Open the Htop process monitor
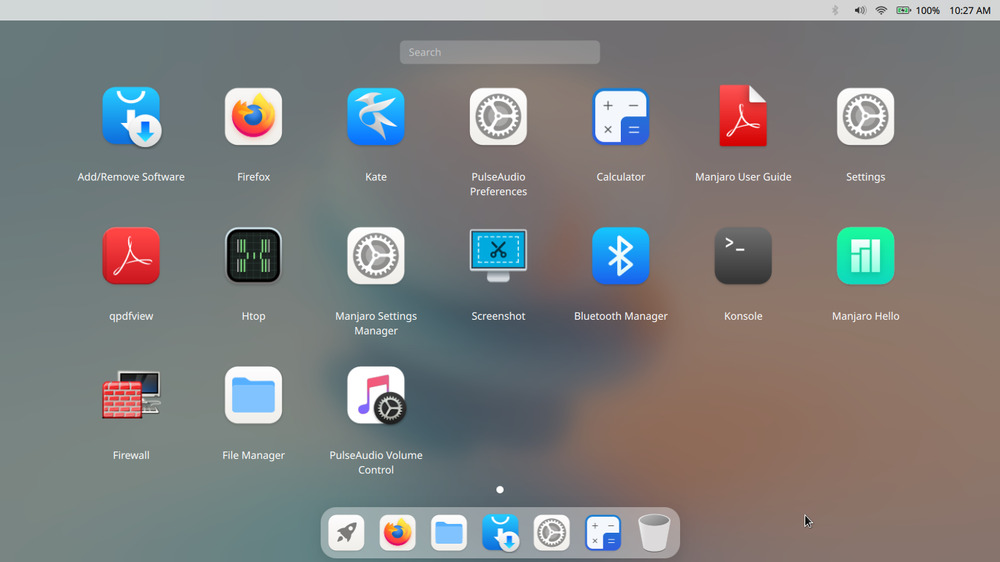The image size is (1000, 562). click(x=253, y=256)
